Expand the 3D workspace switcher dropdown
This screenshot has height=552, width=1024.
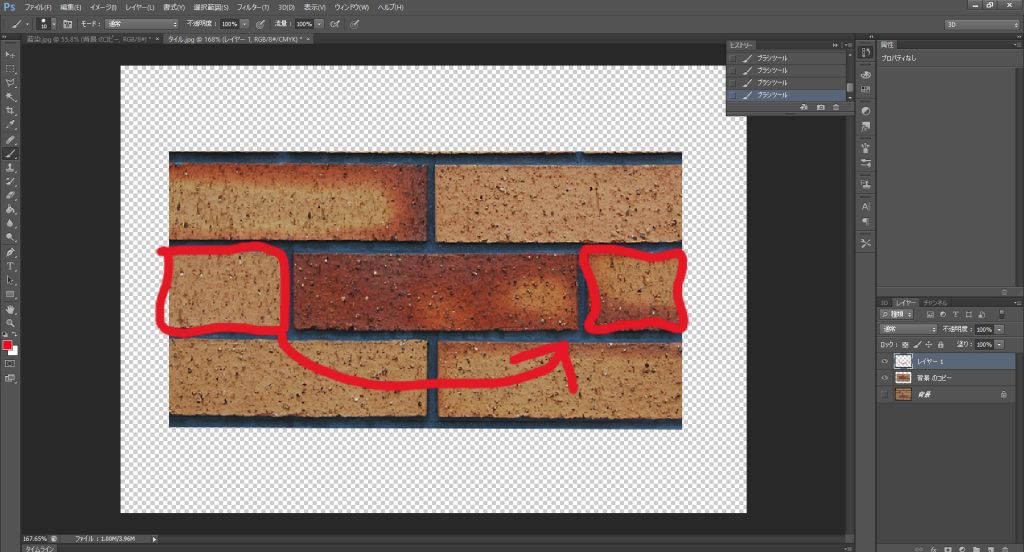coord(980,22)
